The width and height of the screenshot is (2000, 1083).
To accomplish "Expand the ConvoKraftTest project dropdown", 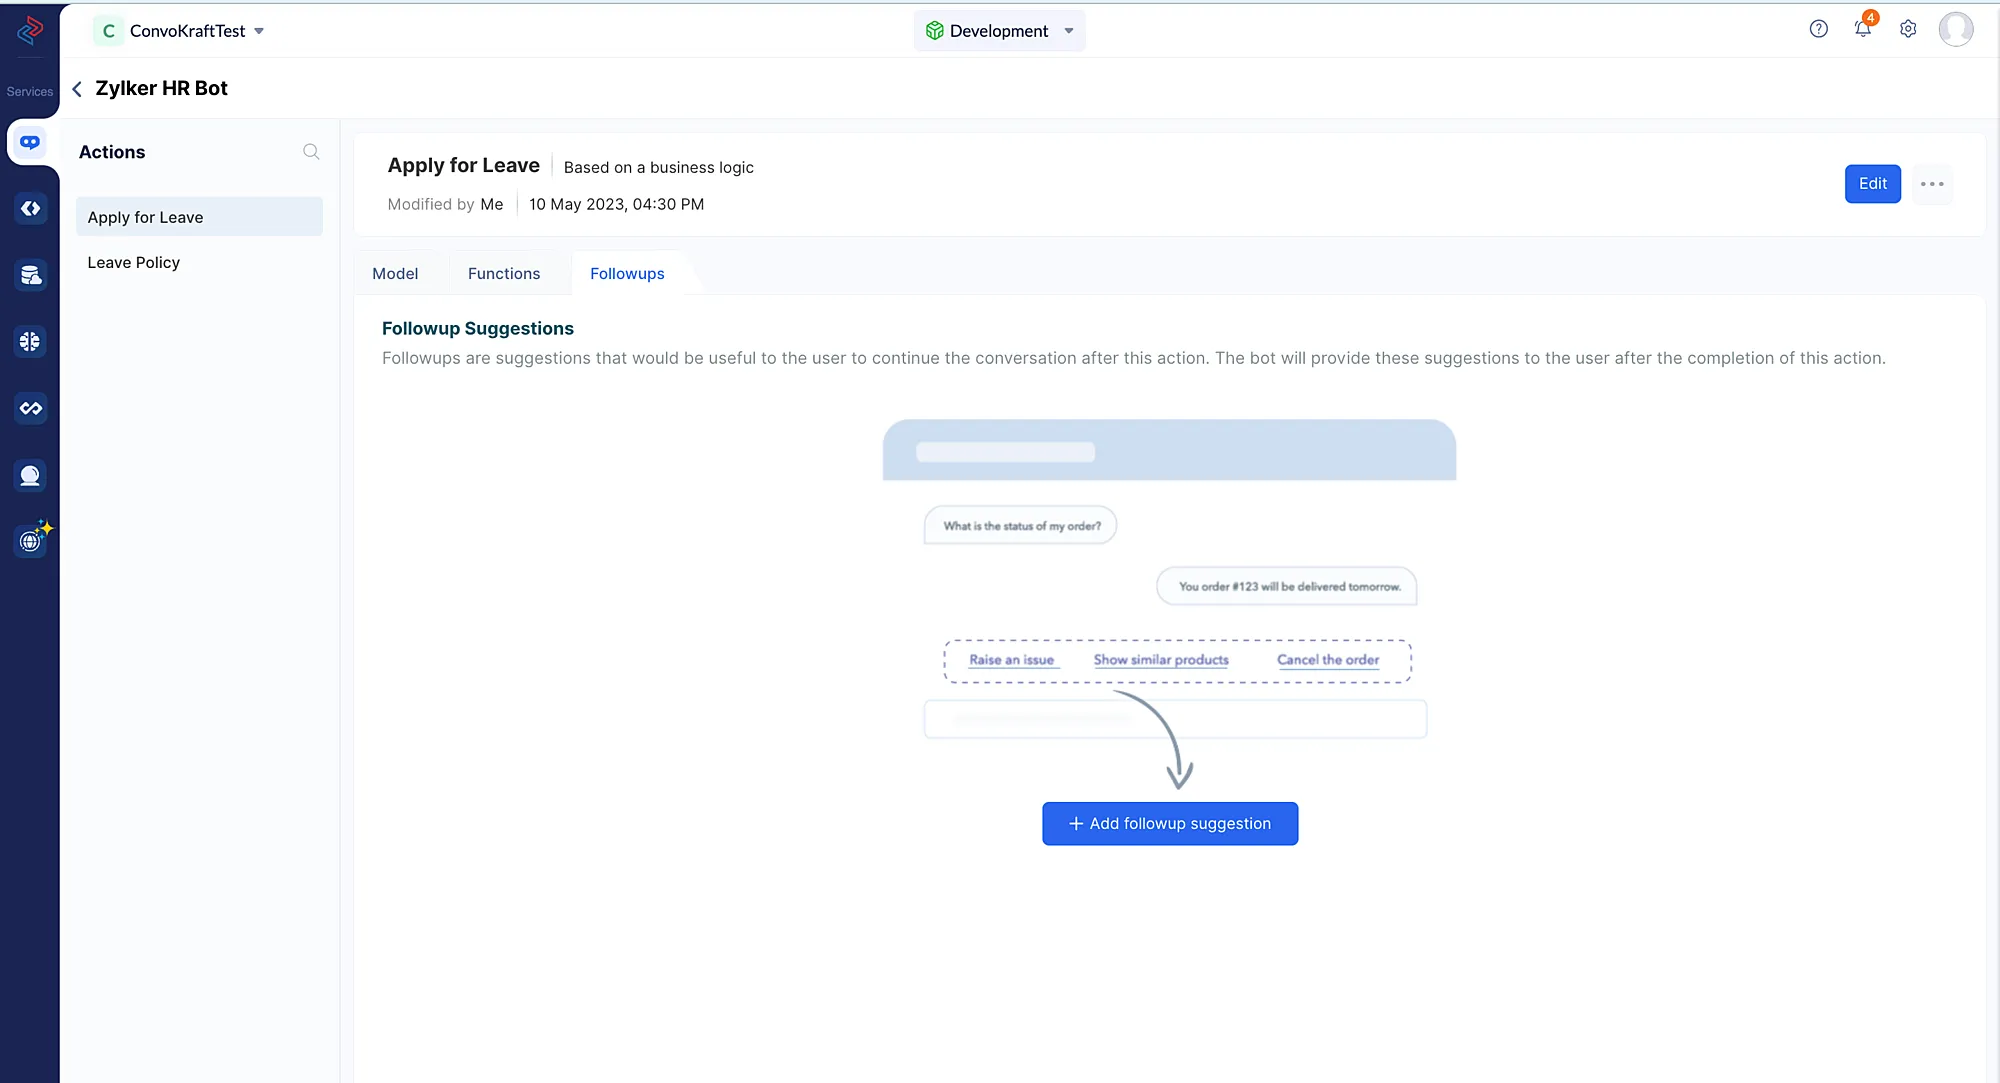I will (x=259, y=31).
